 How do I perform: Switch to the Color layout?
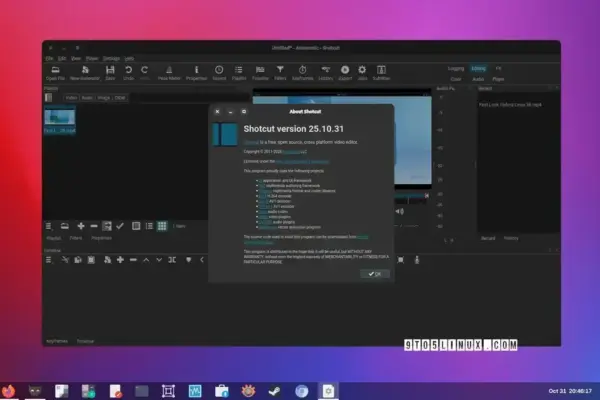click(x=456, y=79)
